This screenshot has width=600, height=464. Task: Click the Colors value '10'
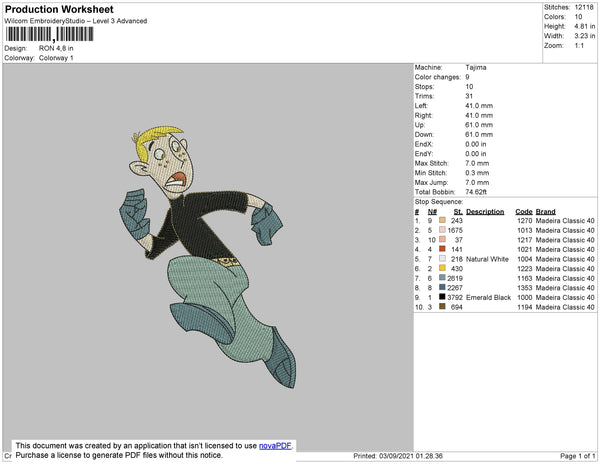tap(578, 17)
